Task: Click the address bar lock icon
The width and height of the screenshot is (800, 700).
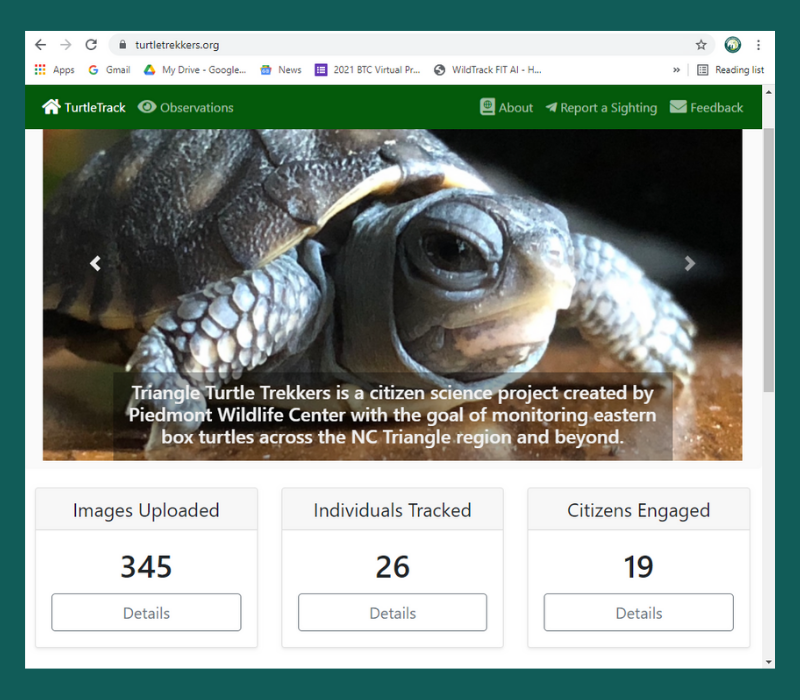Action: [x=121, y=44]
